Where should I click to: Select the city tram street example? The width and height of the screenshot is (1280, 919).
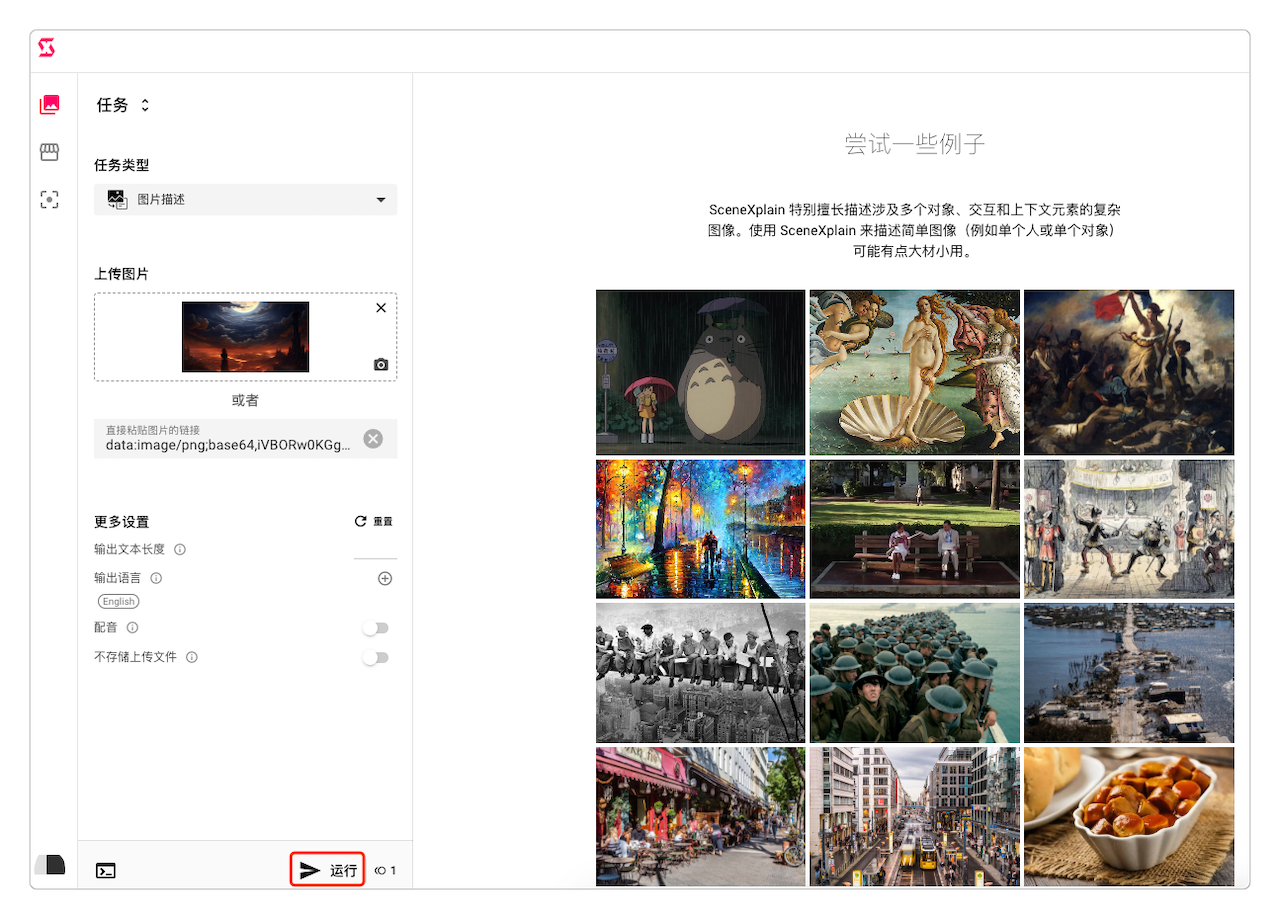pyautogui.click(x=915, y=816)
